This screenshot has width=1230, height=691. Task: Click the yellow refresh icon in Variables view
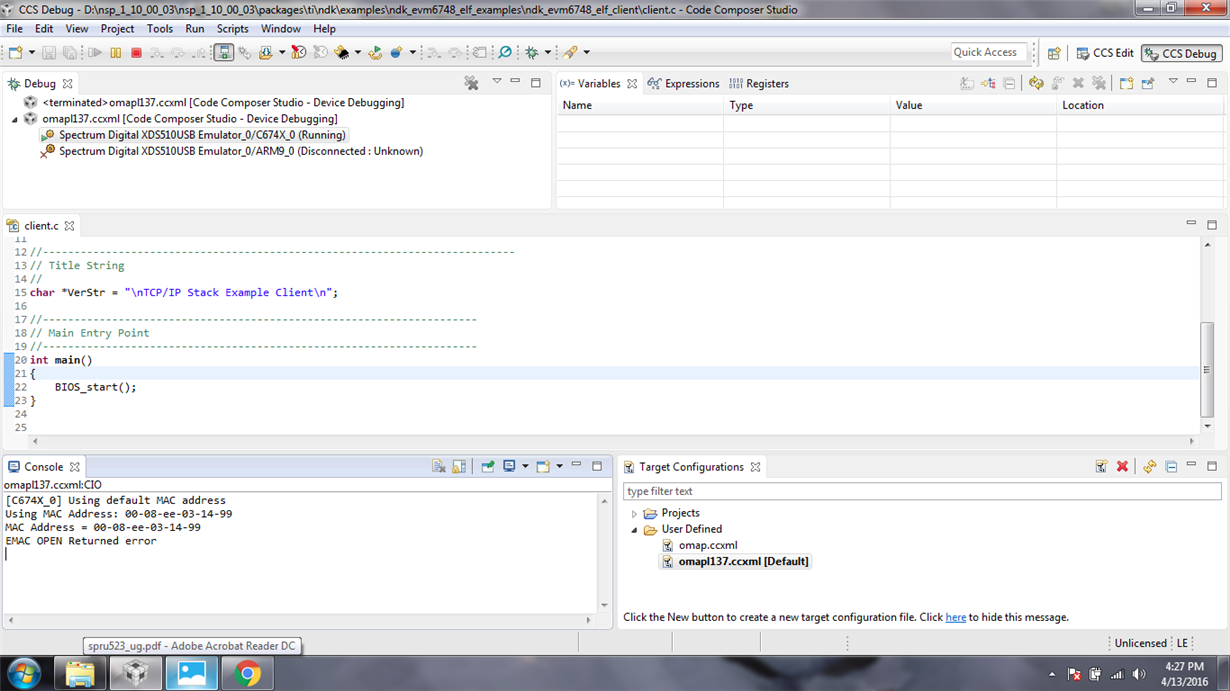(1036, 83)
